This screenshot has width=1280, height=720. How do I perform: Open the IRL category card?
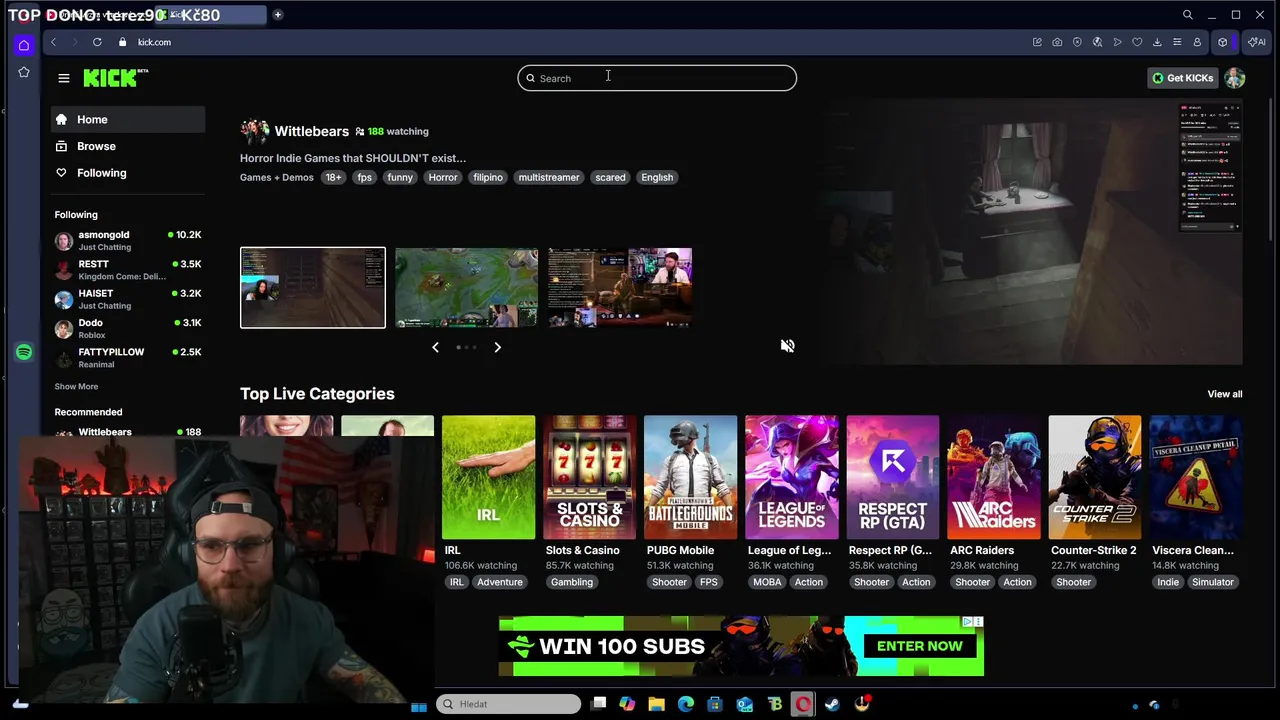[x=488, y=477]
